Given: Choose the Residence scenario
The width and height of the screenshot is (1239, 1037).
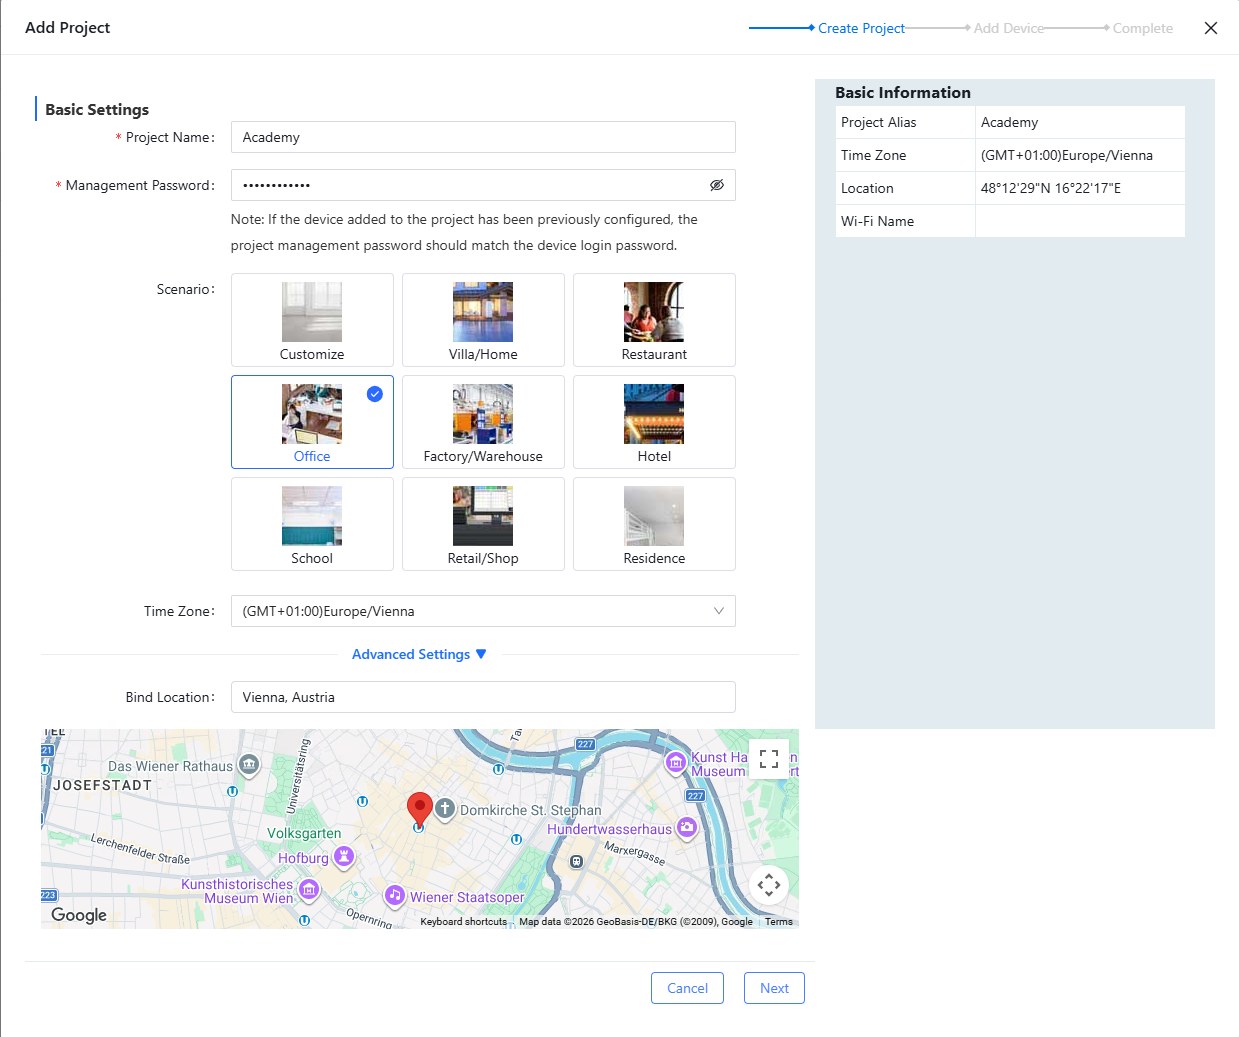Looking at the screenshot, I should click(x=654, y=524).
